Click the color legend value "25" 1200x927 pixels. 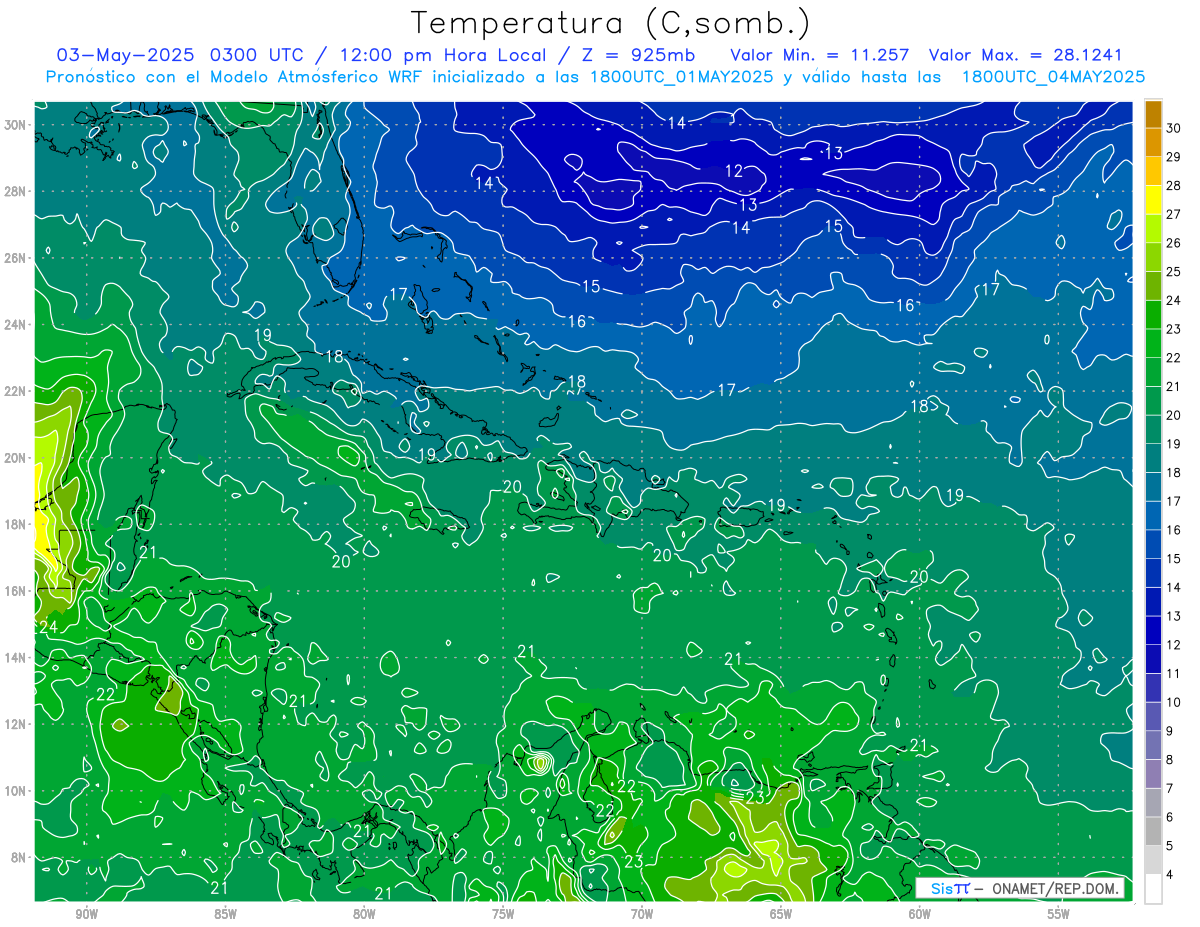(x=1174, y=271)
